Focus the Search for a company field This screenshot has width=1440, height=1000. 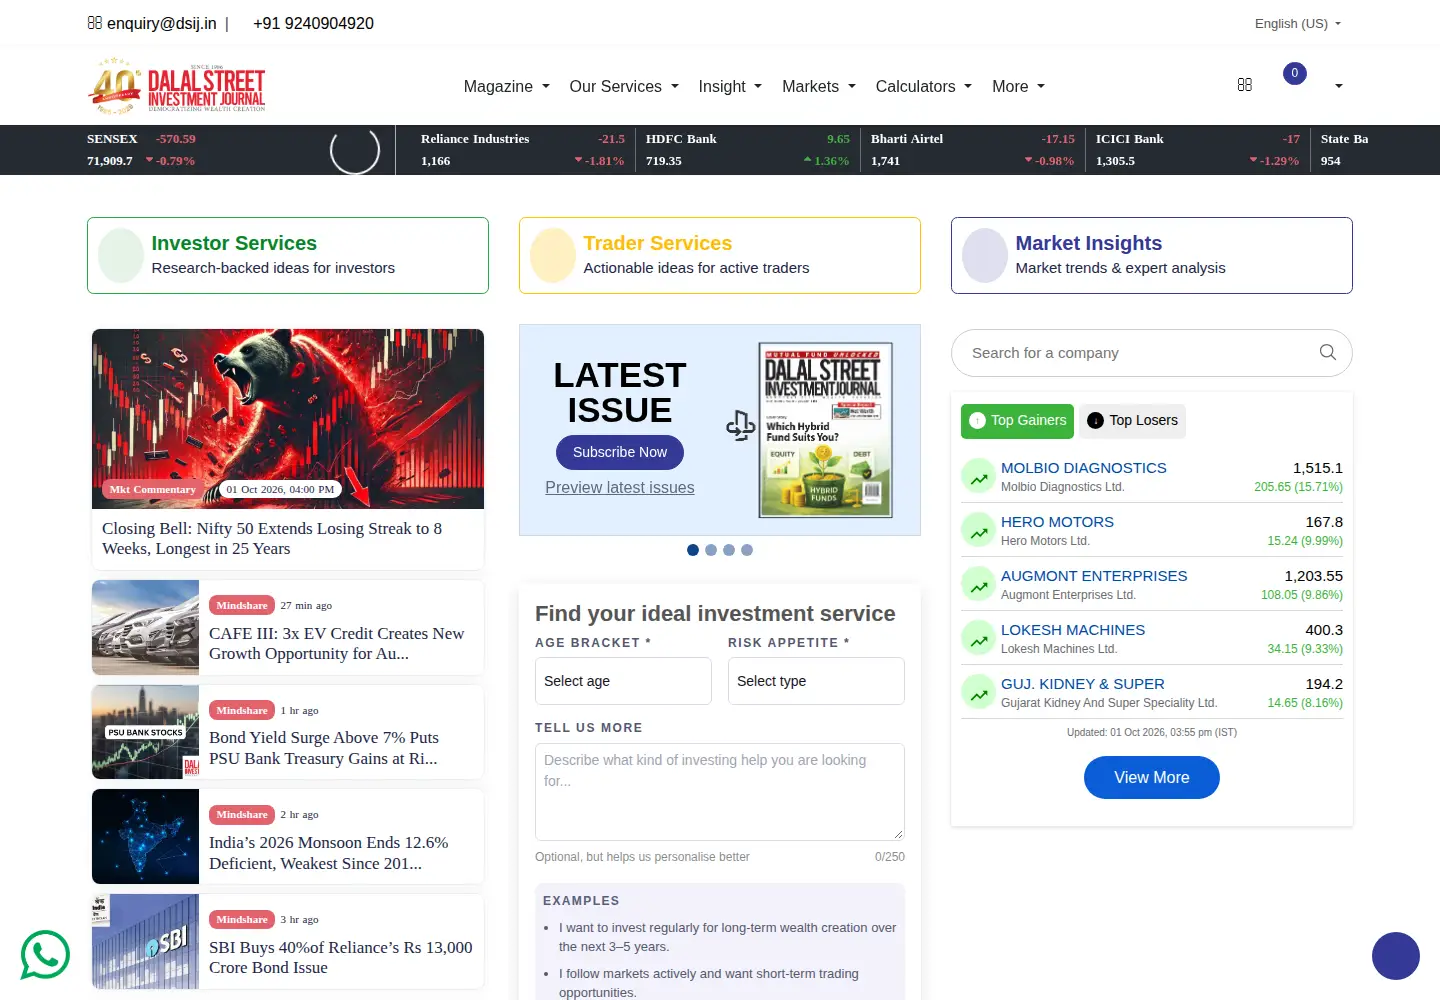pos(1152,353)
